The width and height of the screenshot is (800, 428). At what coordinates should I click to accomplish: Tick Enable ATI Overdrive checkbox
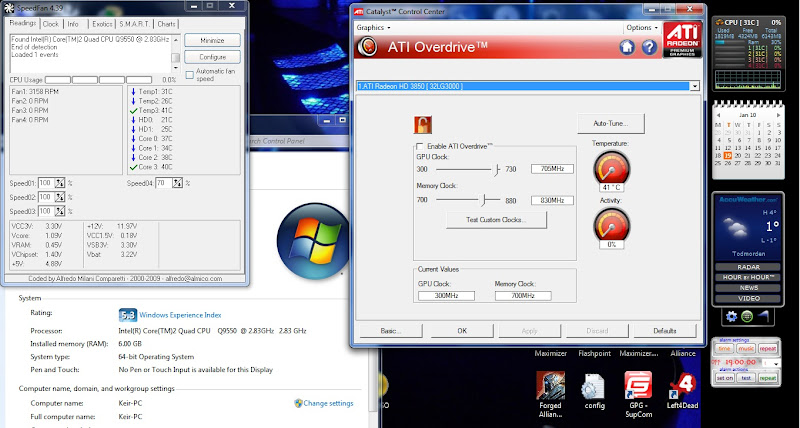click(419, 146)
